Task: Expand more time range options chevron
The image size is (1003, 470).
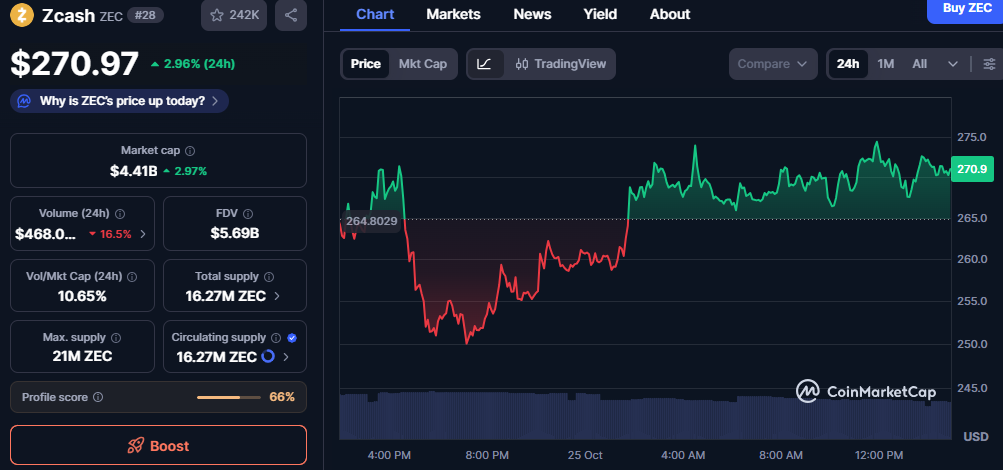Action: click(952, 64)
